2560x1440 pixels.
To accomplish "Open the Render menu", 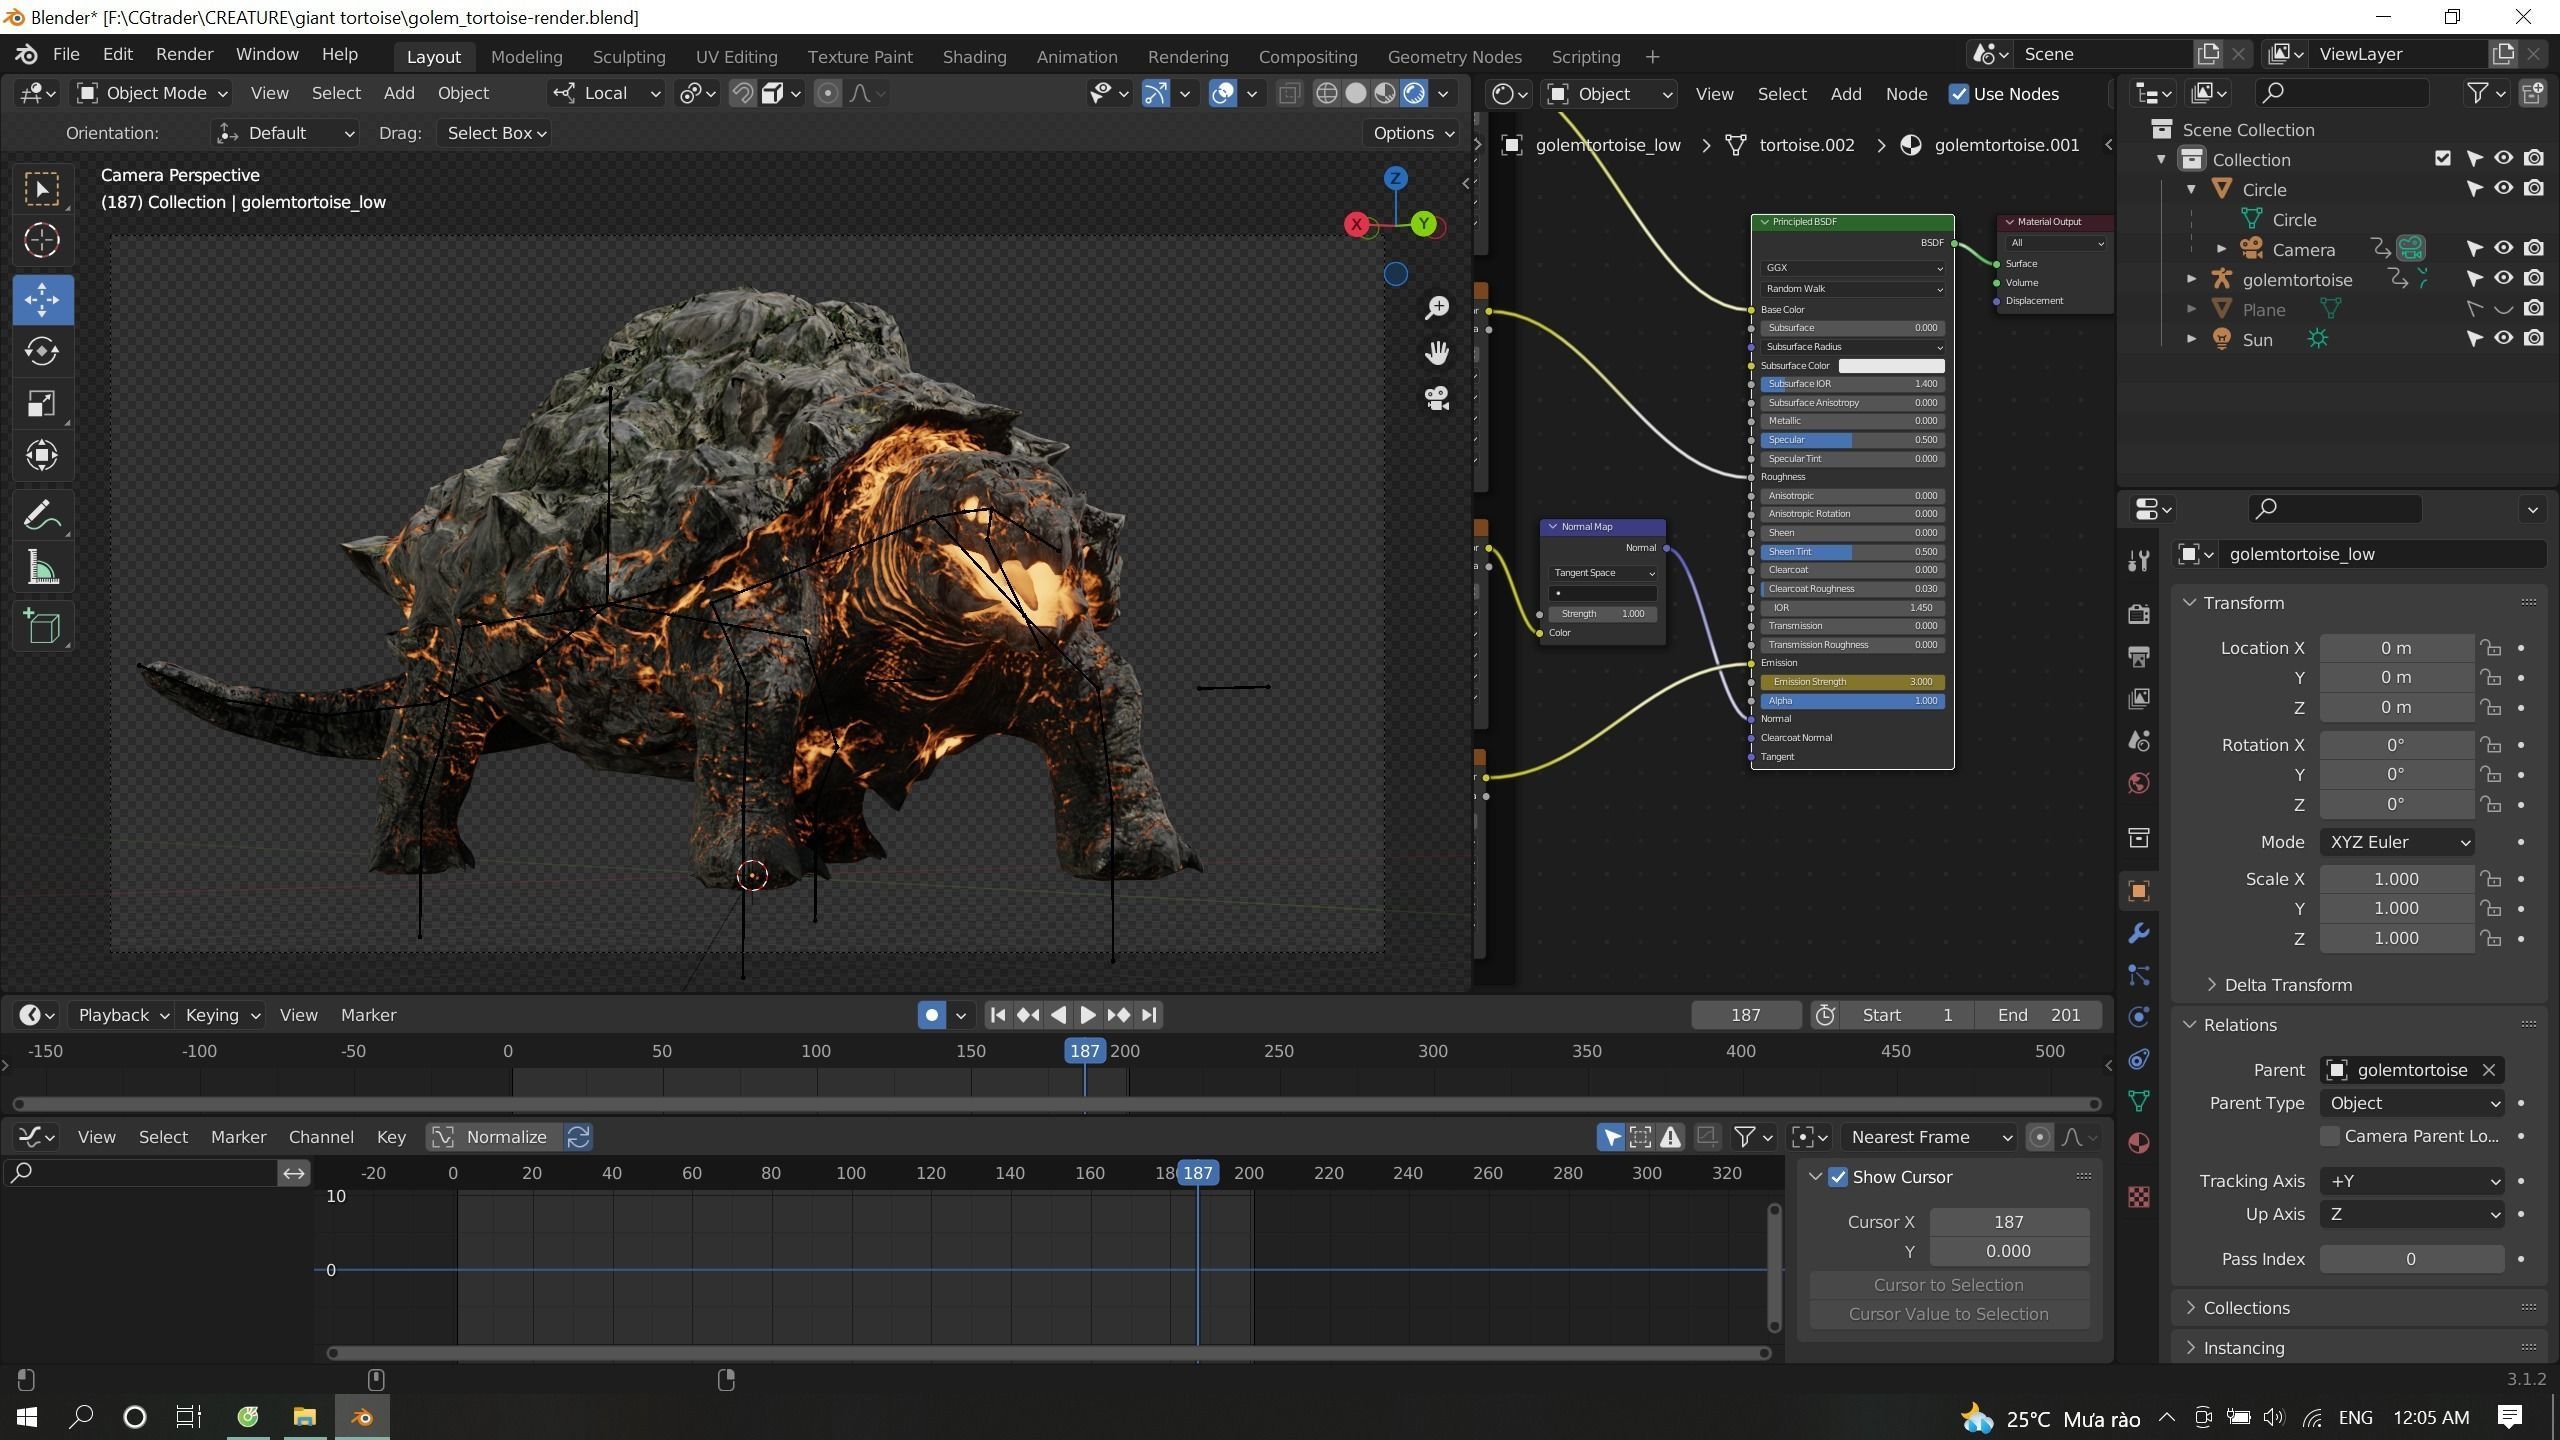I will pos(184,54).
